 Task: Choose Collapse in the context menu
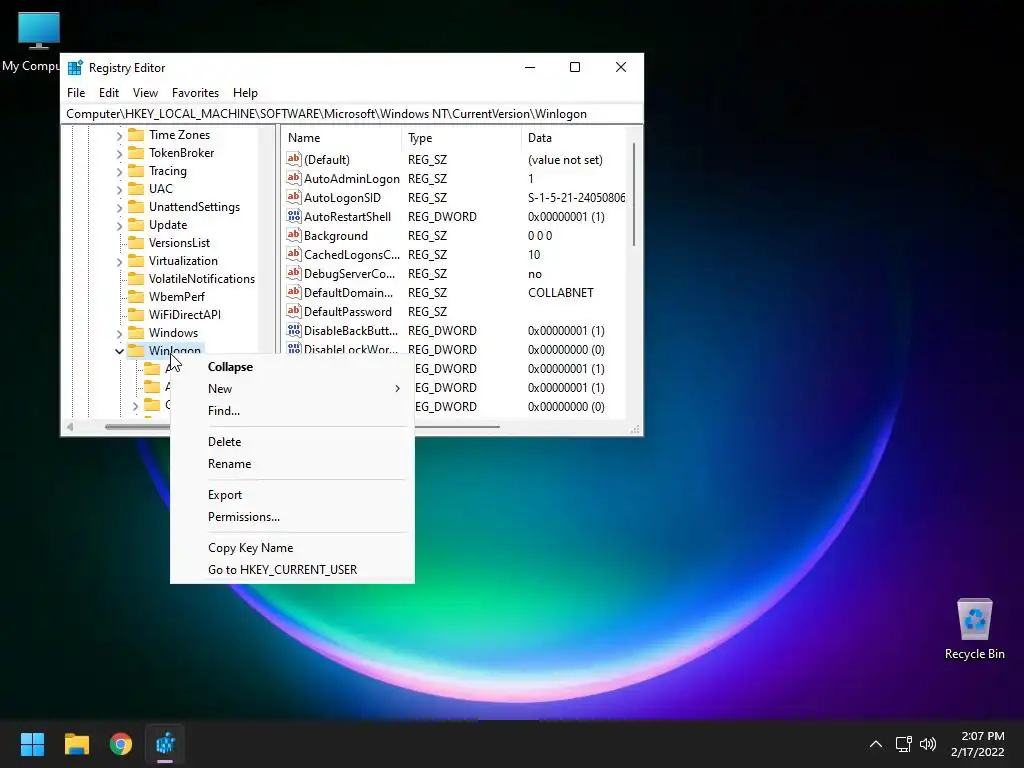tap(292, 366)
